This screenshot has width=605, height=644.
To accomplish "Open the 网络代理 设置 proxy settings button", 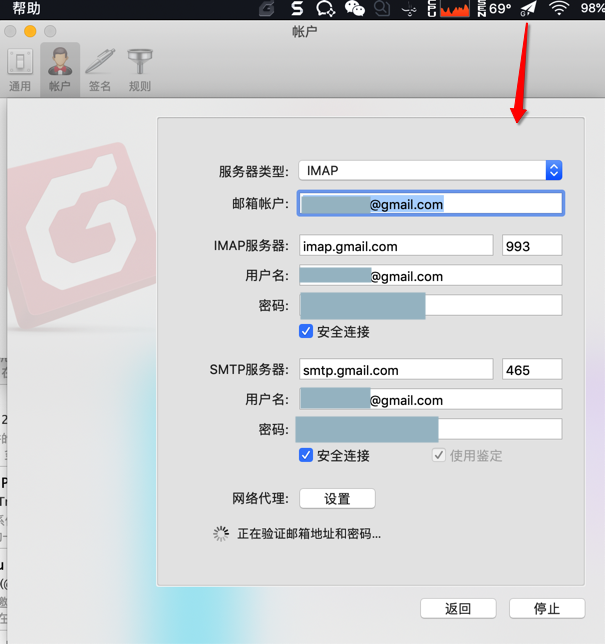I will [337, 499].
